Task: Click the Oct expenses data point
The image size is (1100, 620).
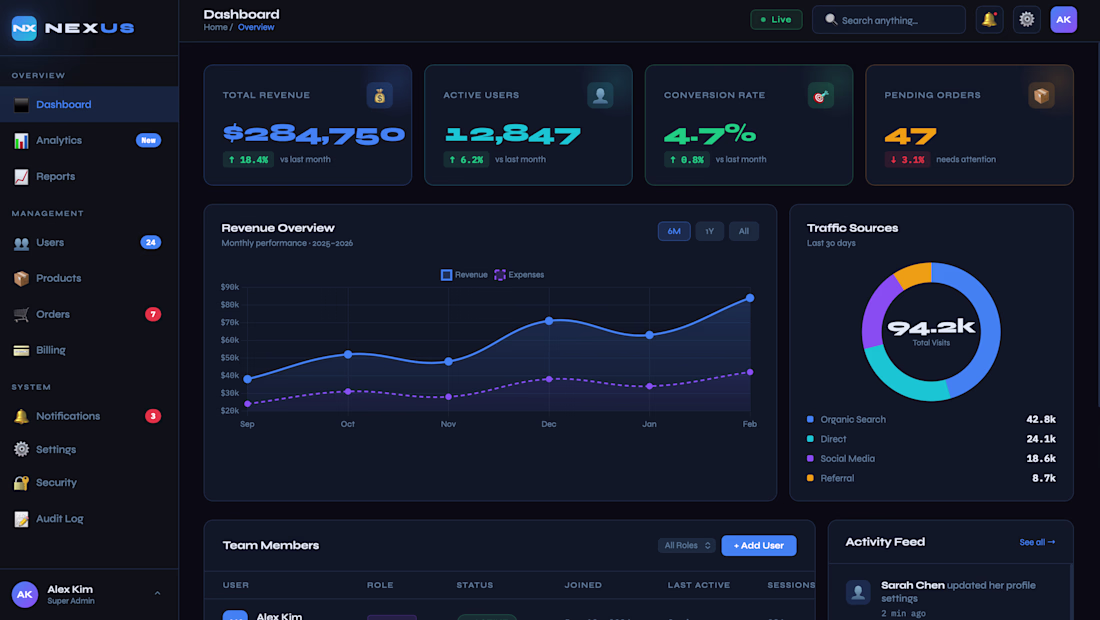Action: point(348,391)
